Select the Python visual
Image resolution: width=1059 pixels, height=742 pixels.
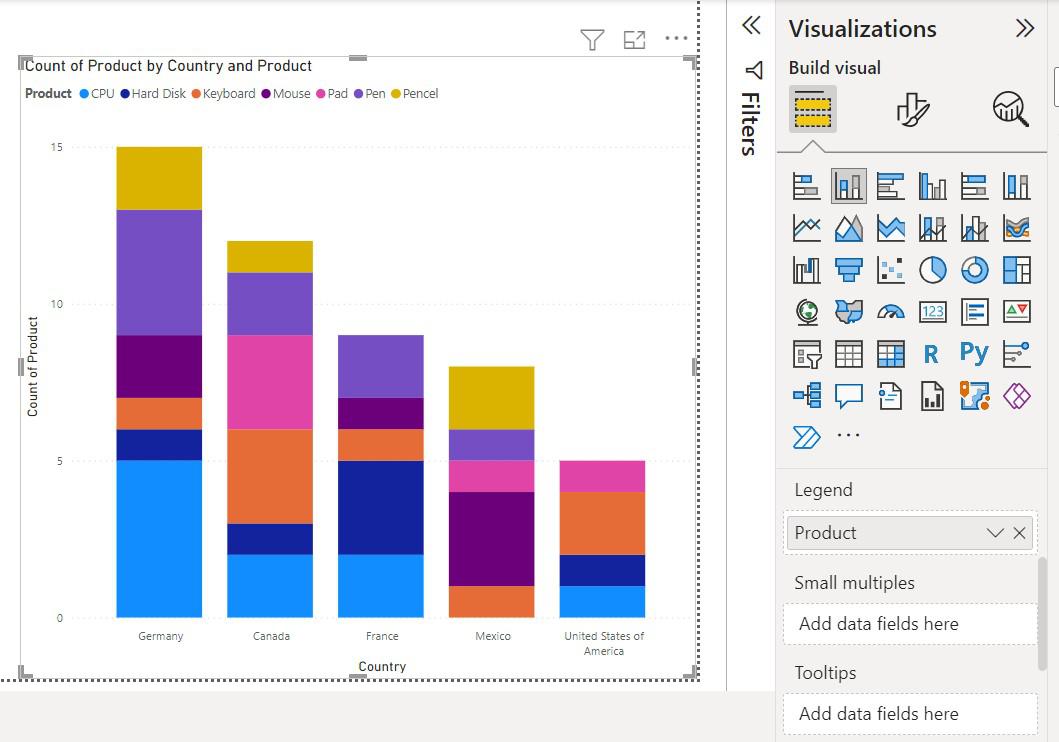tap(974, 352)
